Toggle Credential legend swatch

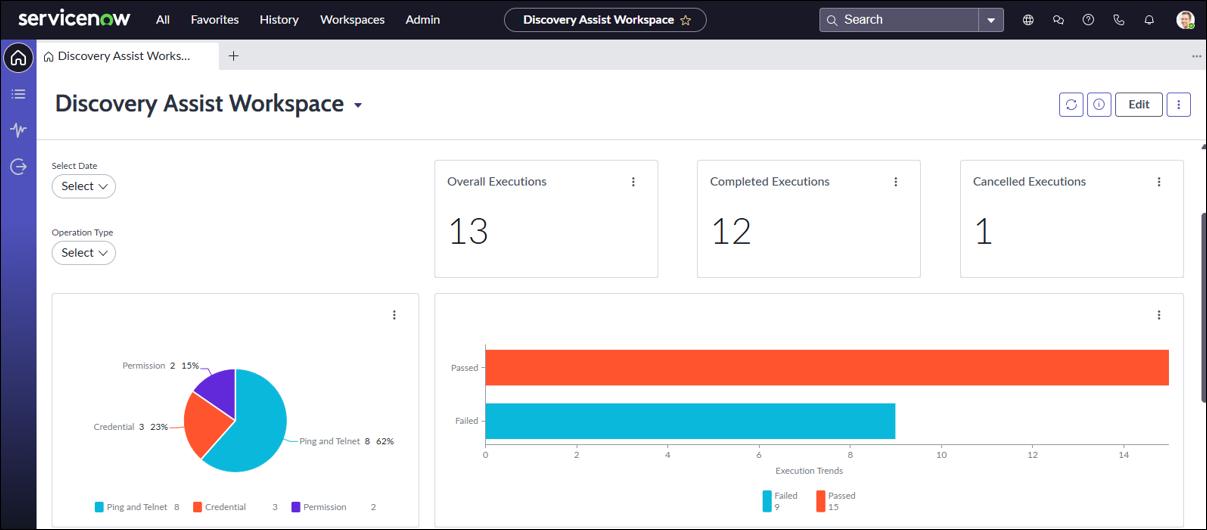tap(197, 507)
